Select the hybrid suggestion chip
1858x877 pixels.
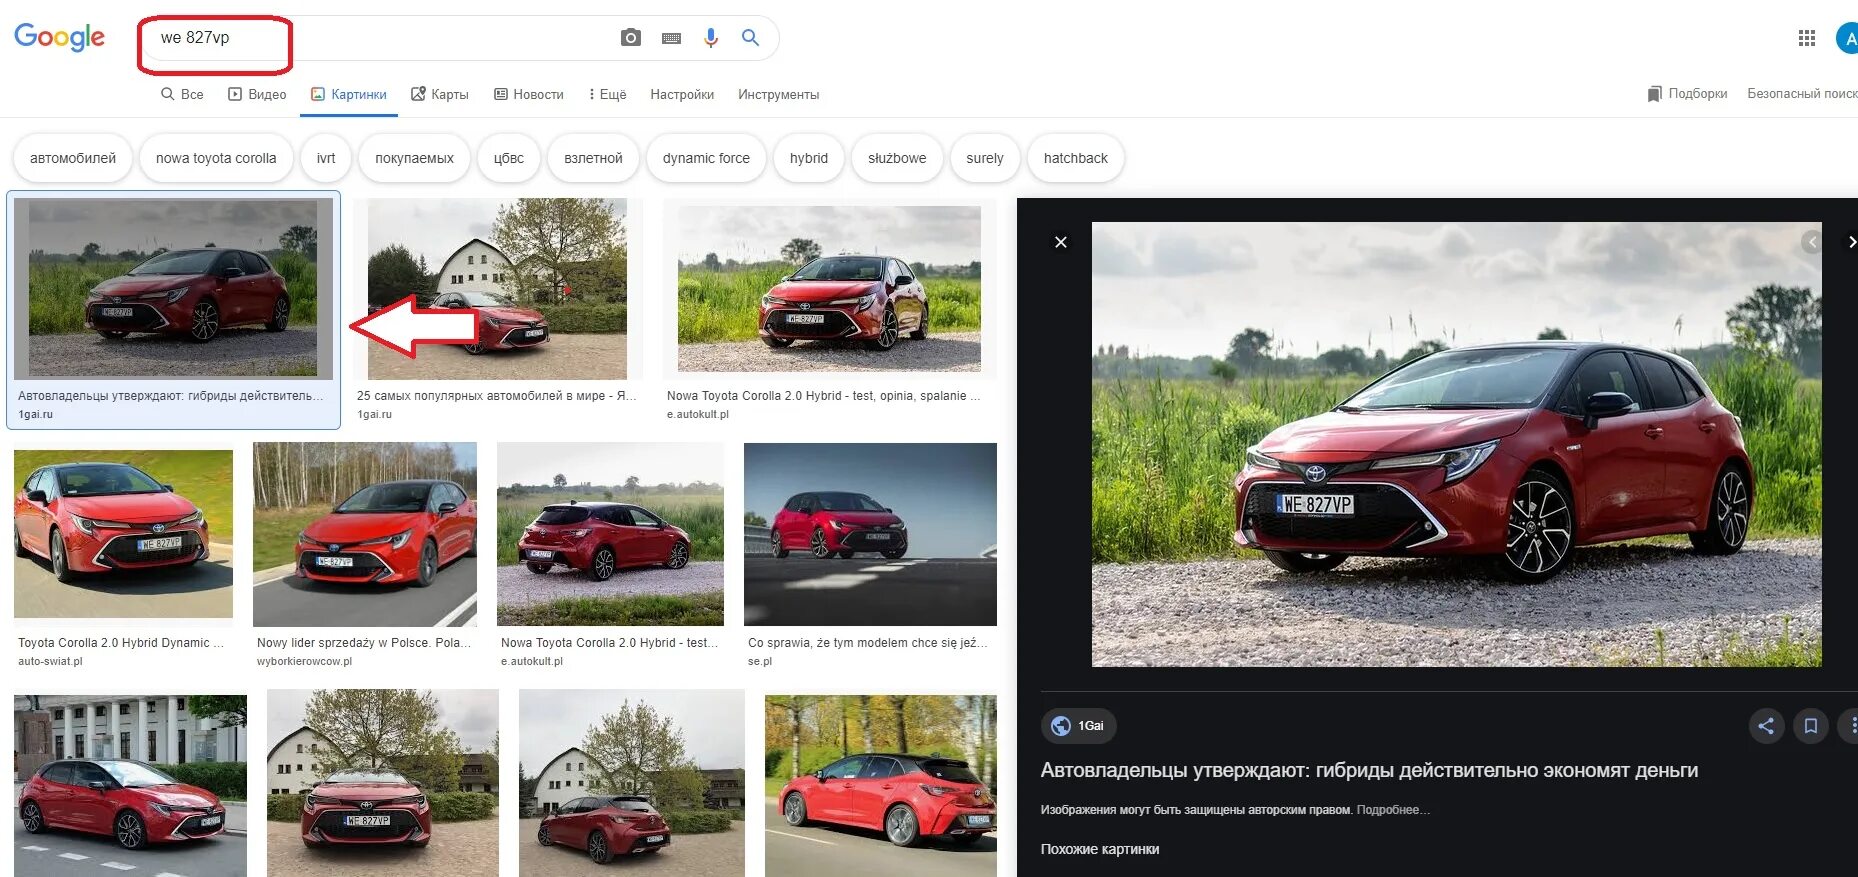tap(809, 158)
